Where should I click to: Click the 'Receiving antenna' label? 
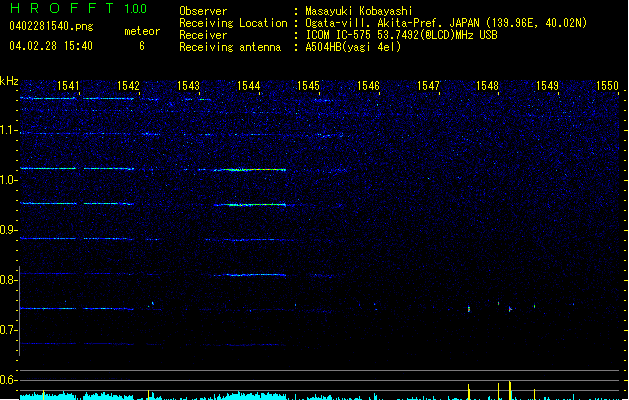point(230,47)
